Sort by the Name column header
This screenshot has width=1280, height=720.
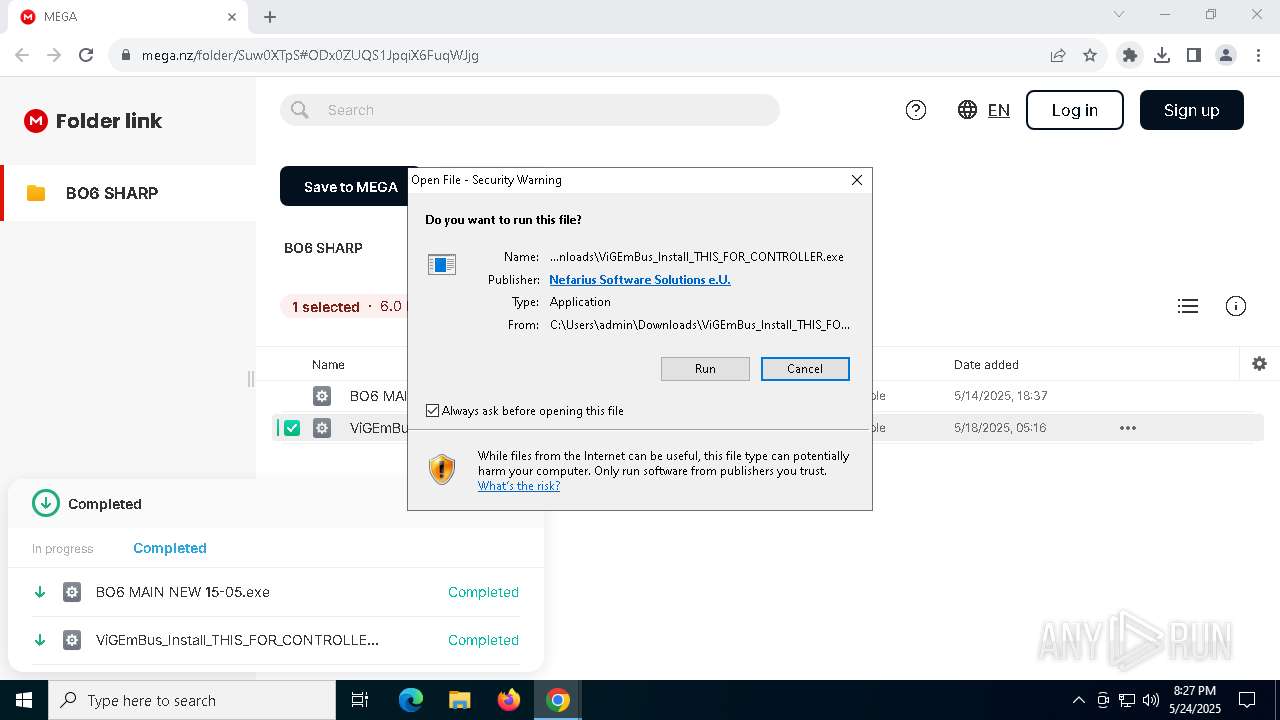coord(328,365)
